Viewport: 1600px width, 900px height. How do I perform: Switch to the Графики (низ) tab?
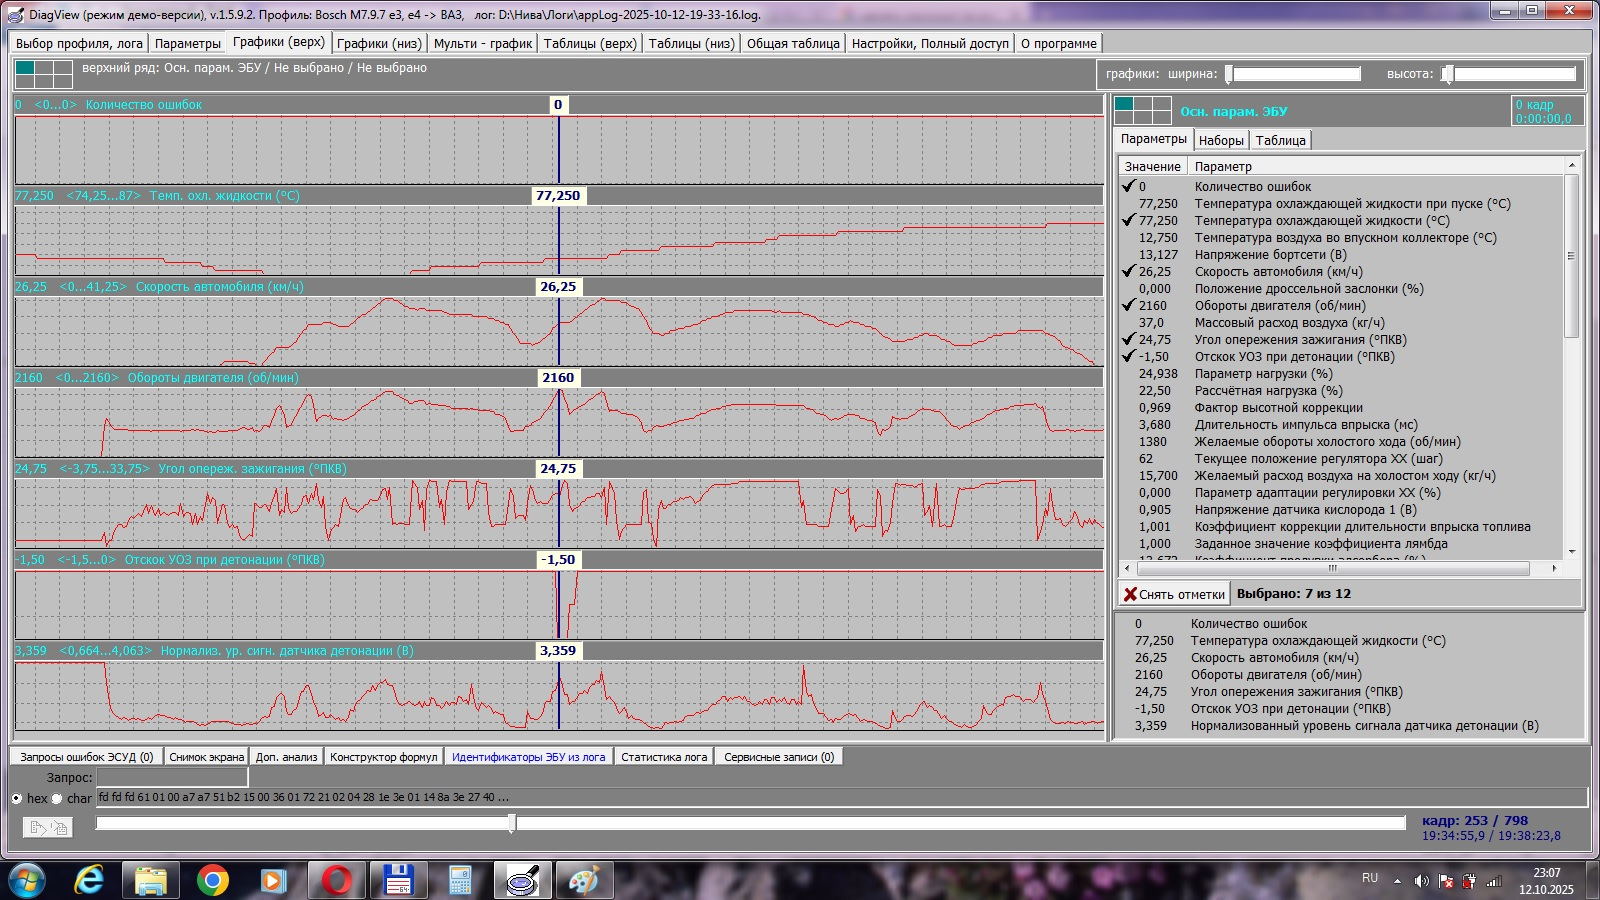(x=379, y=43)
